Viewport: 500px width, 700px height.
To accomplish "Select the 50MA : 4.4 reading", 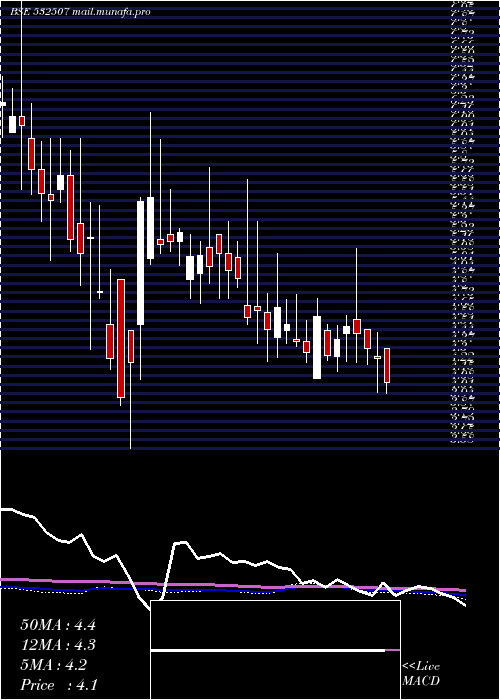I will pyautogui.click(x=58, y=625).
